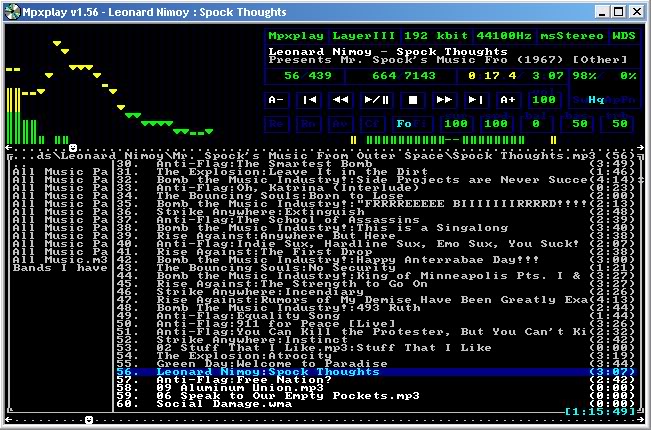
Task: Skip to the next track
Action: coord(477,100)
